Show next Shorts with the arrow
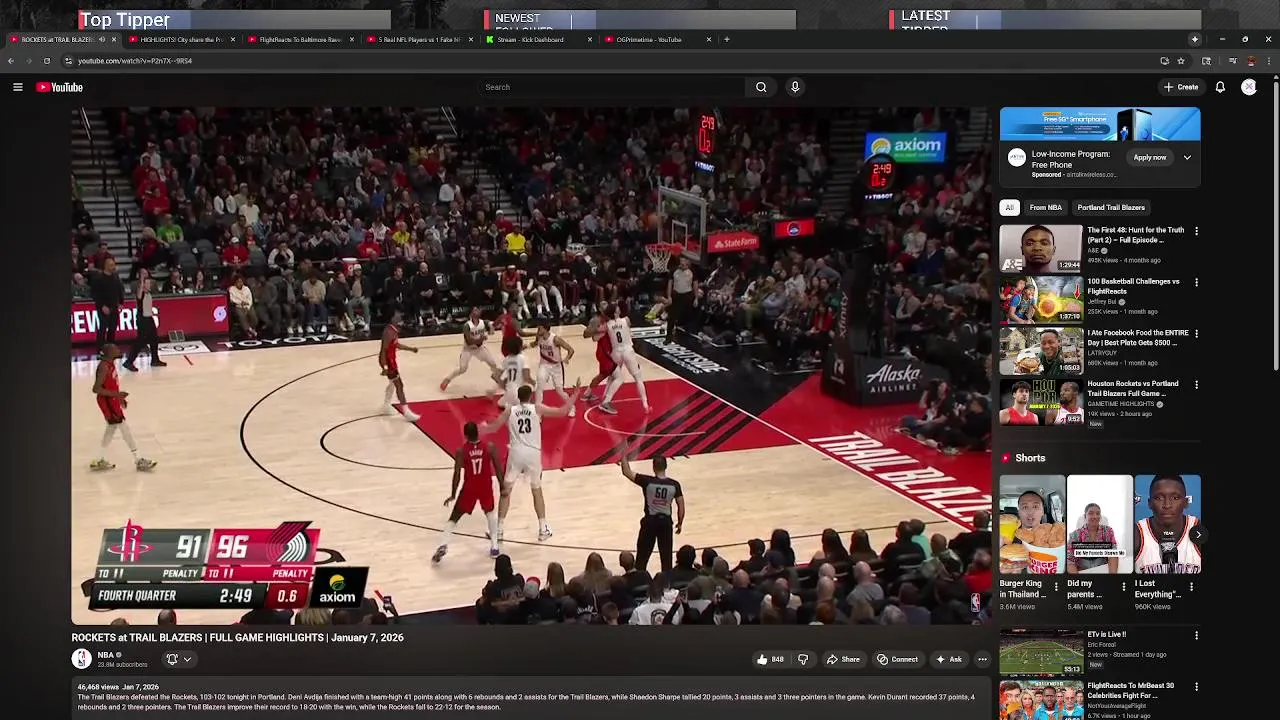1280x720 pixels. click(1198, 535)
